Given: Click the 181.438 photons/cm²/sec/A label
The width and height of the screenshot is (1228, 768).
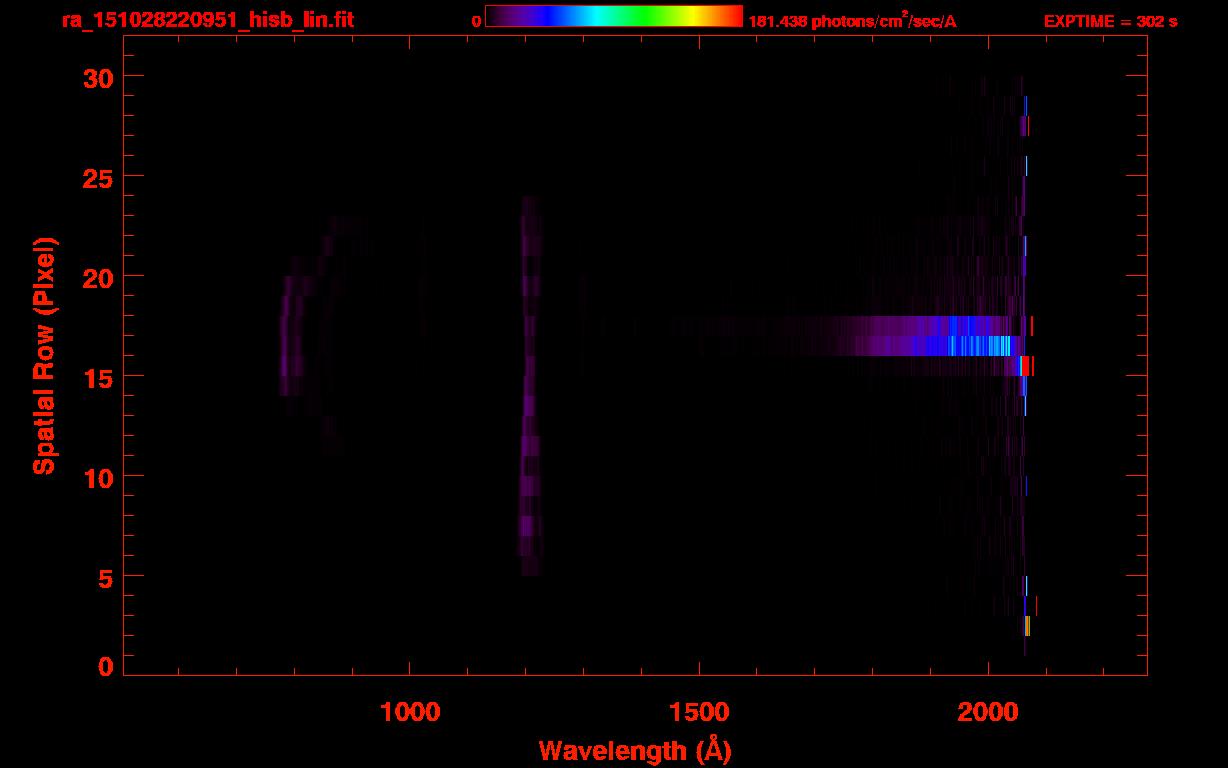Looking at the screenshot, I should point(852,21).
